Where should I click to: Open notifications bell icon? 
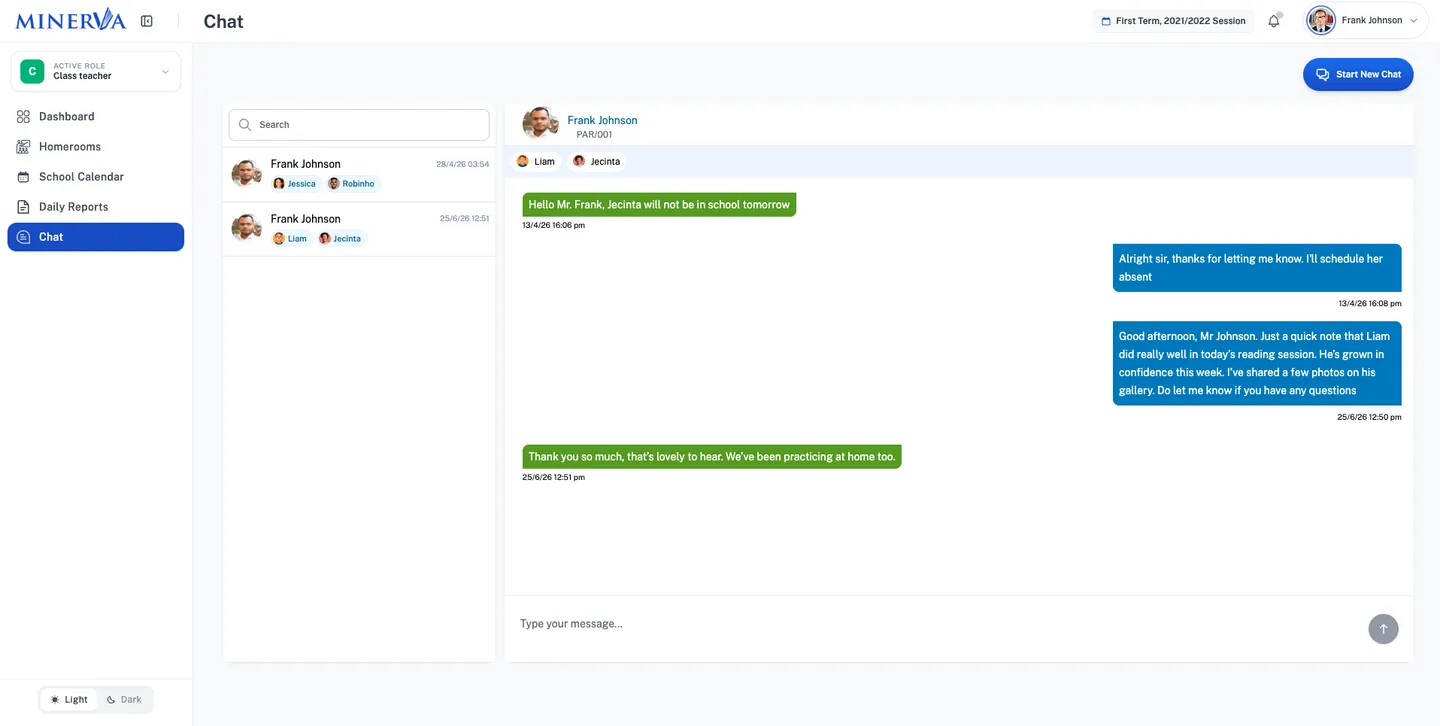(1274, 21)
